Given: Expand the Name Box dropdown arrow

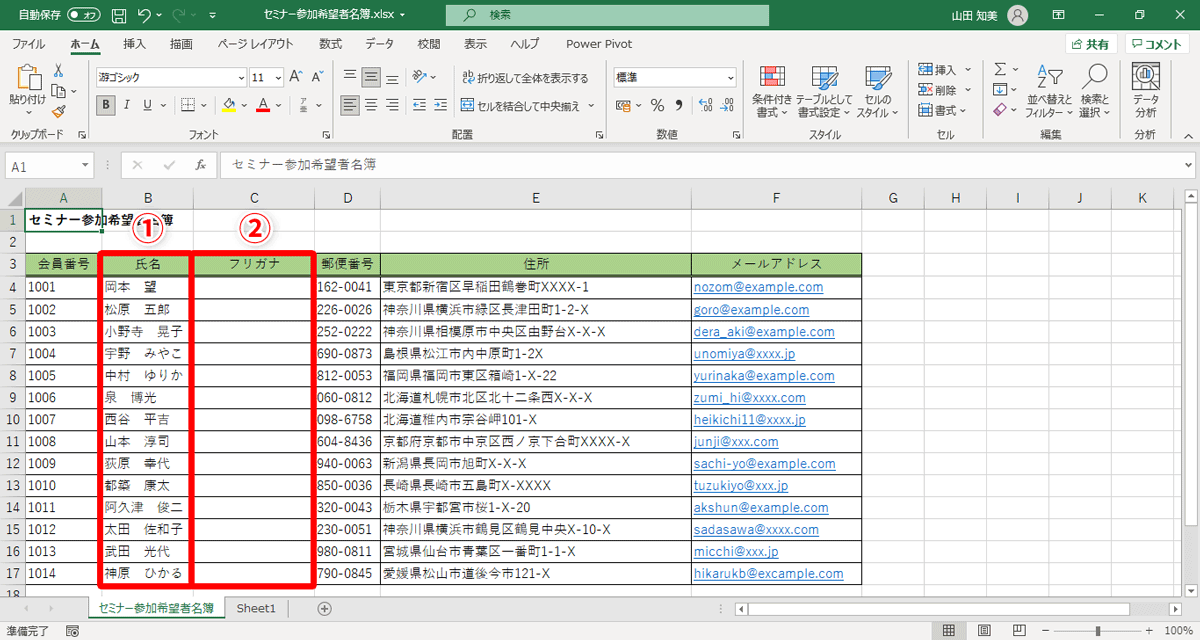Looking at the screenshot, I should (x=85, y=166).
